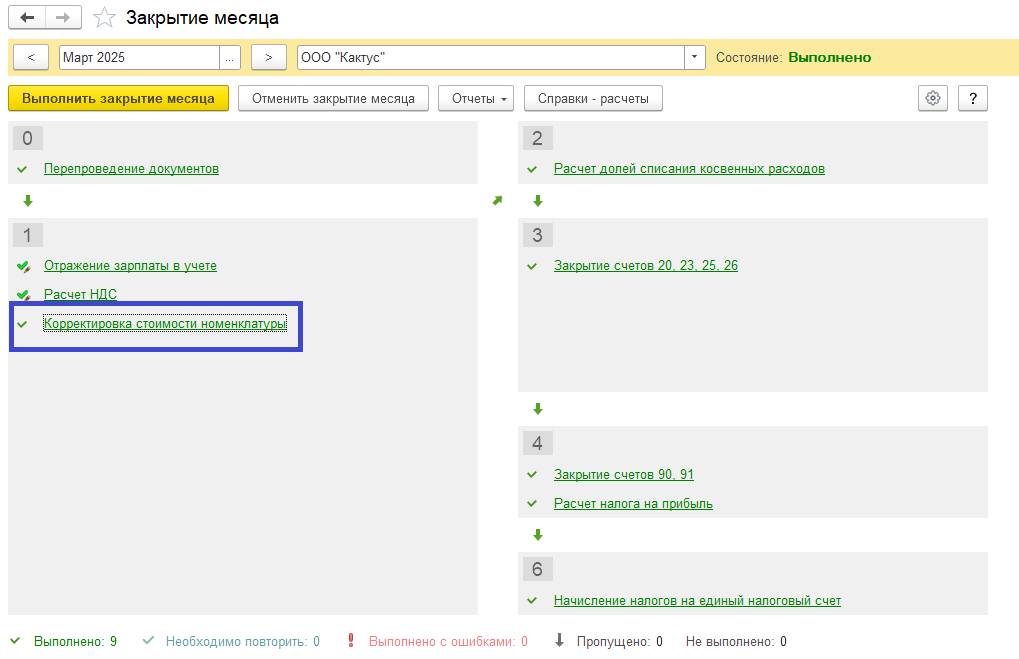The width and height of the screenshot is (1019, 659).
Task: Click checkmark icon beside Начисление налогов на ЕНС
Action: pos(532,601)
